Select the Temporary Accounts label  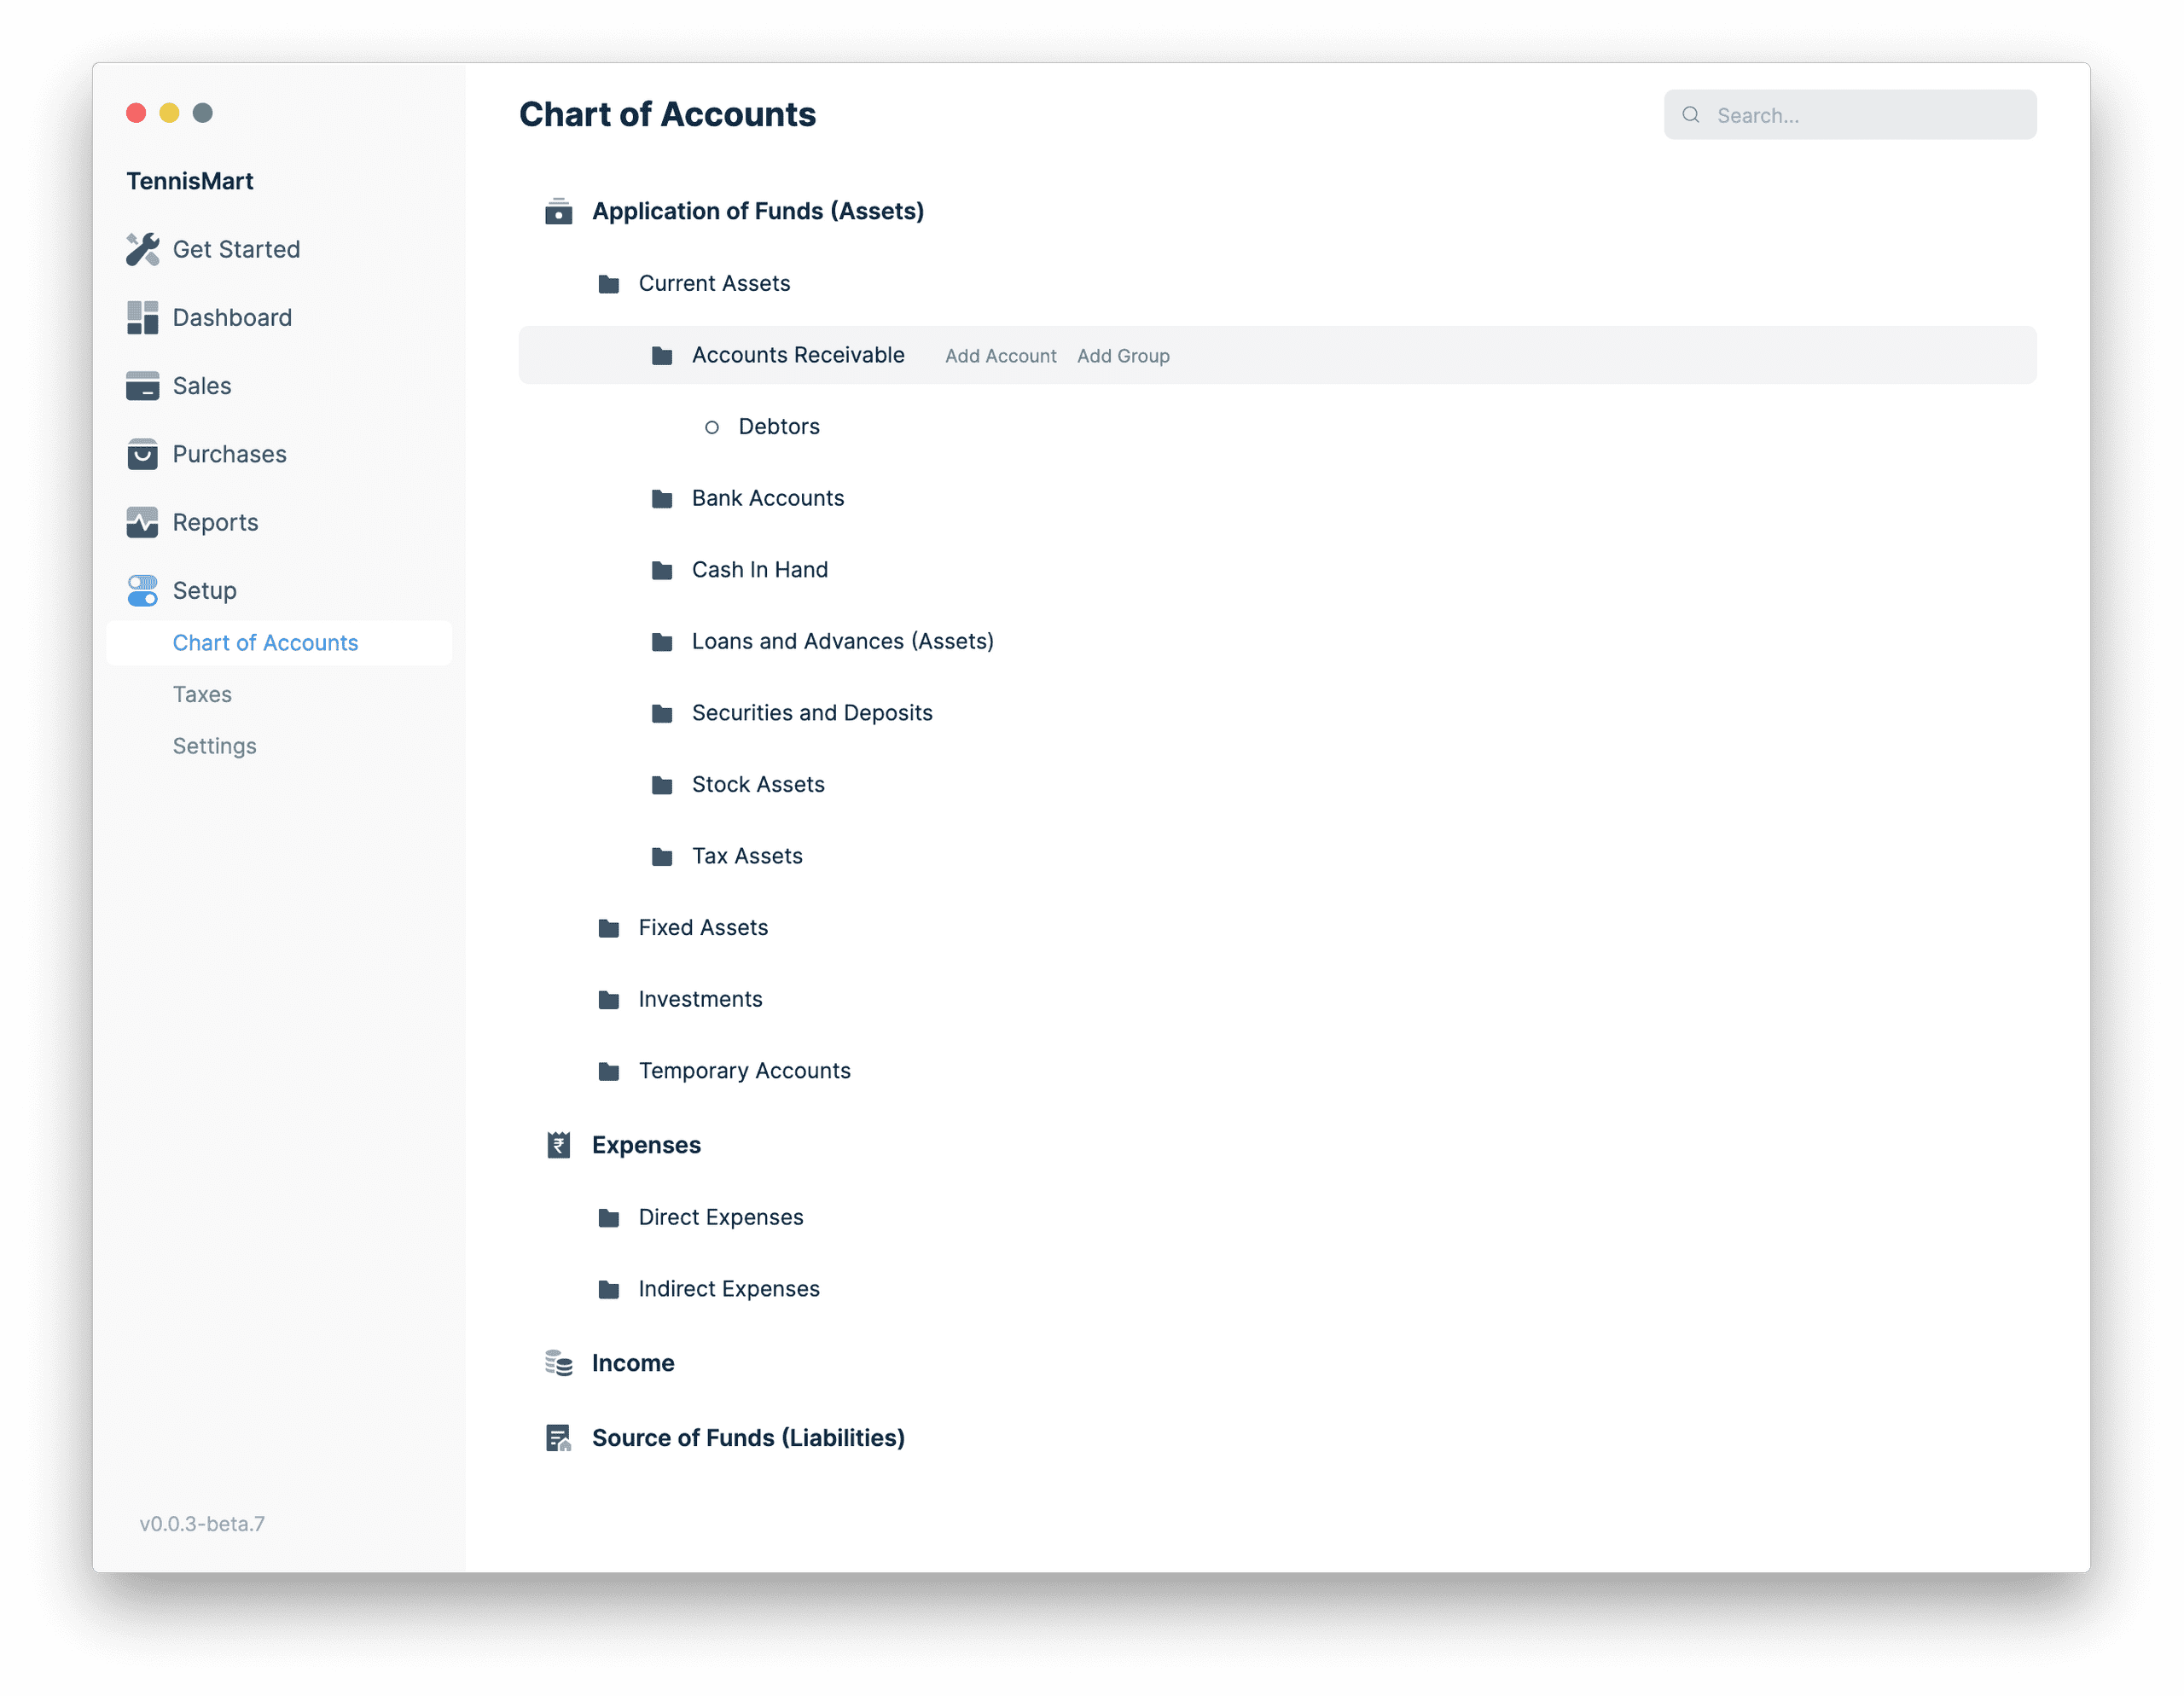pyautogui.click(x=744, y=1071)
